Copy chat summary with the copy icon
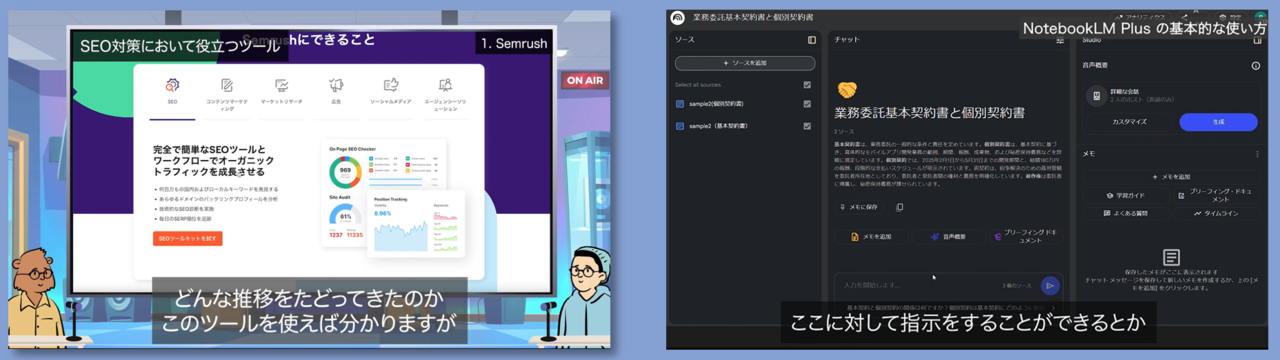 pos(899,207)
